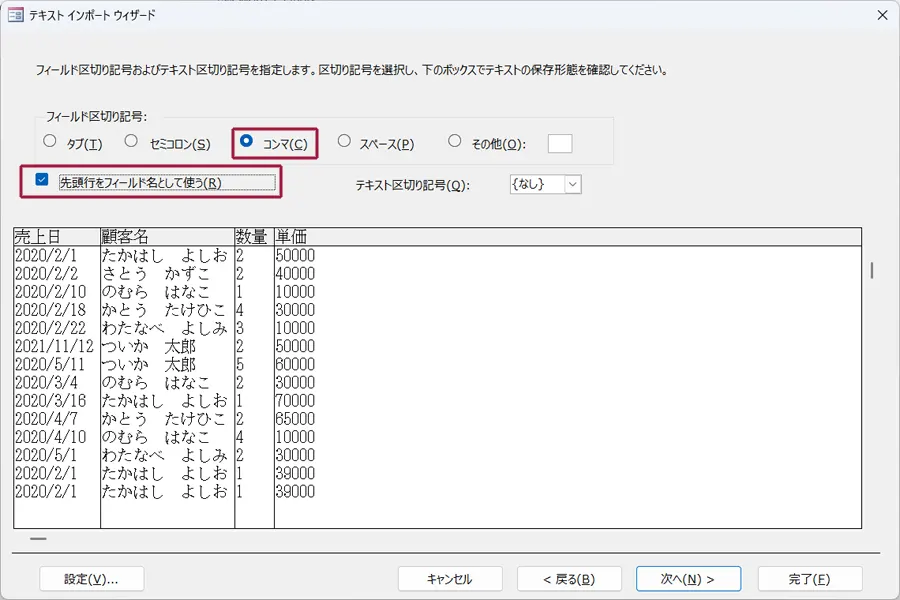Image resolution: width=900 pixels, height=600 pixels.
Task: Click the wizard icon in title bar
Action: [15, 15]
